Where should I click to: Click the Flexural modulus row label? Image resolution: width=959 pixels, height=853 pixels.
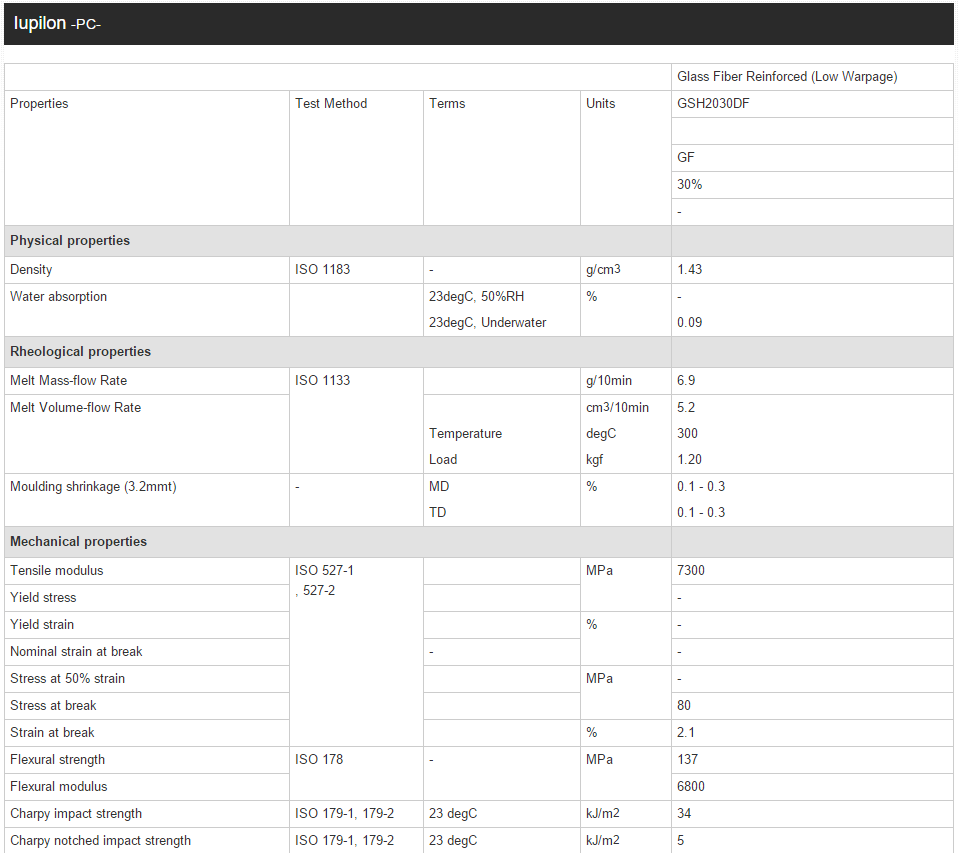(59, 786)
